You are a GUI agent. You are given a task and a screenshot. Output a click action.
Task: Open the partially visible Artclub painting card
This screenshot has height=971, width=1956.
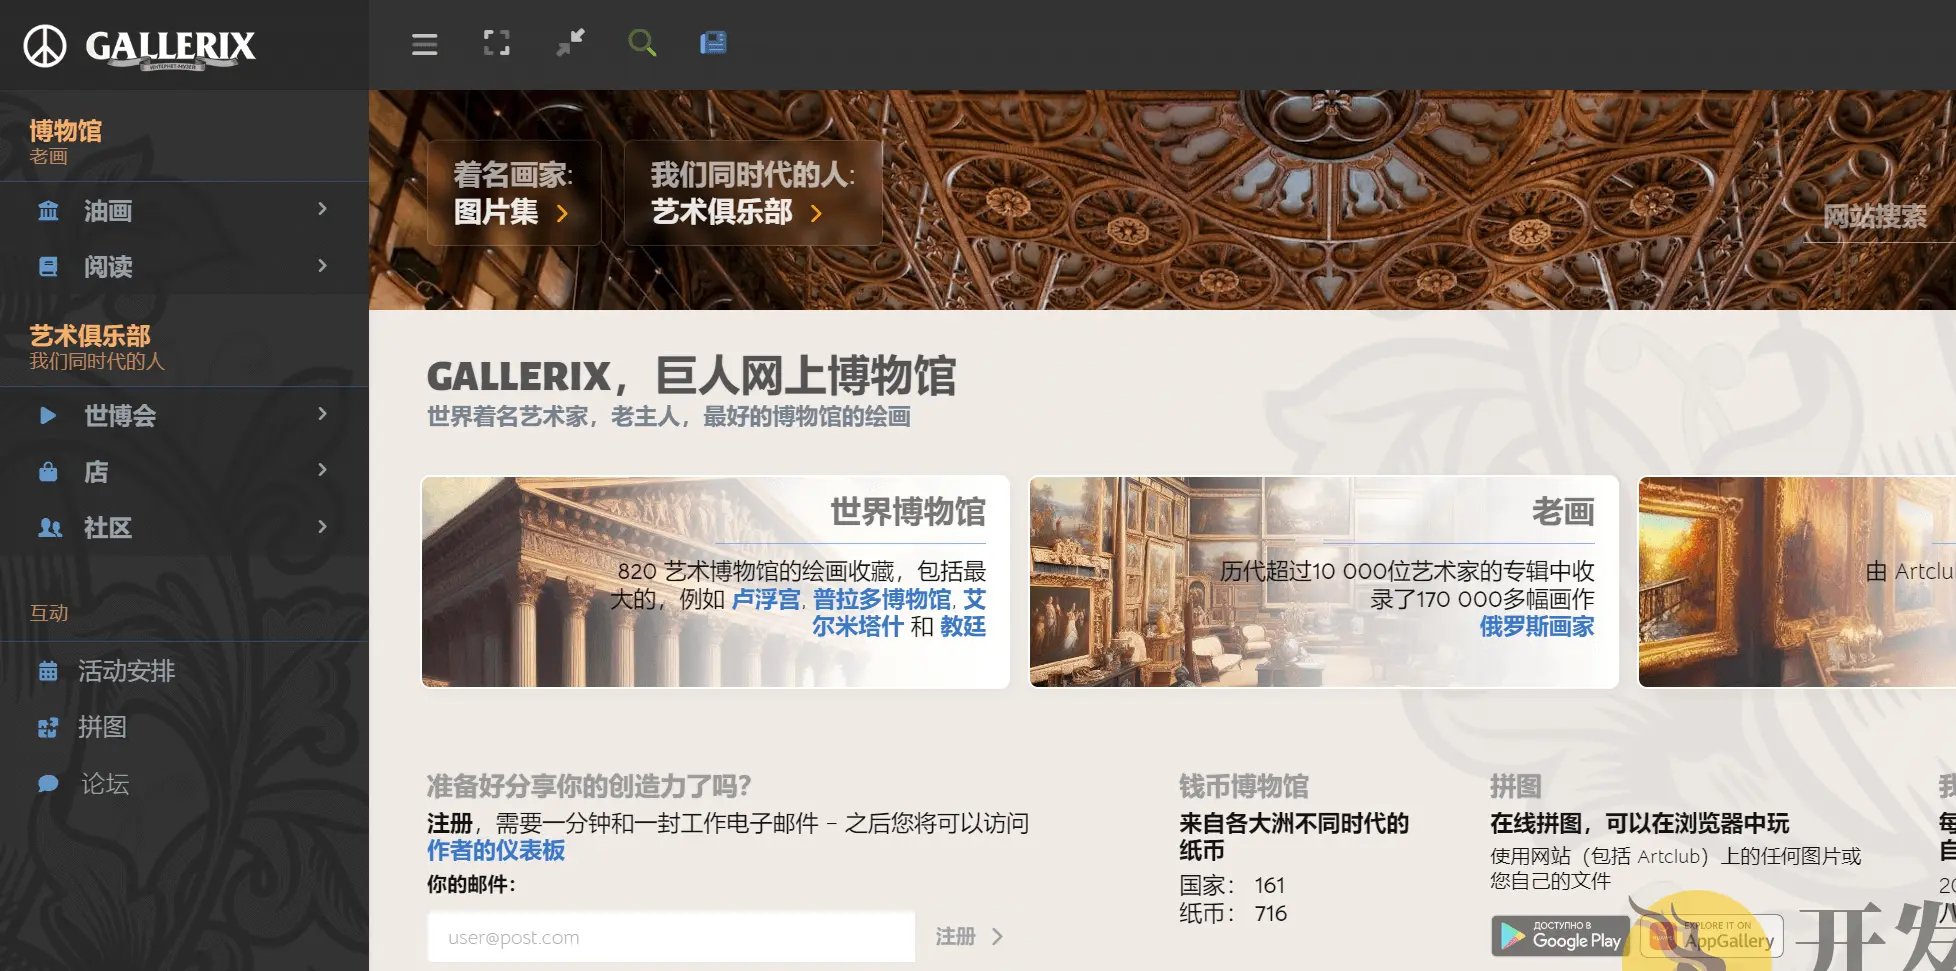click(x=1797, y=582)
